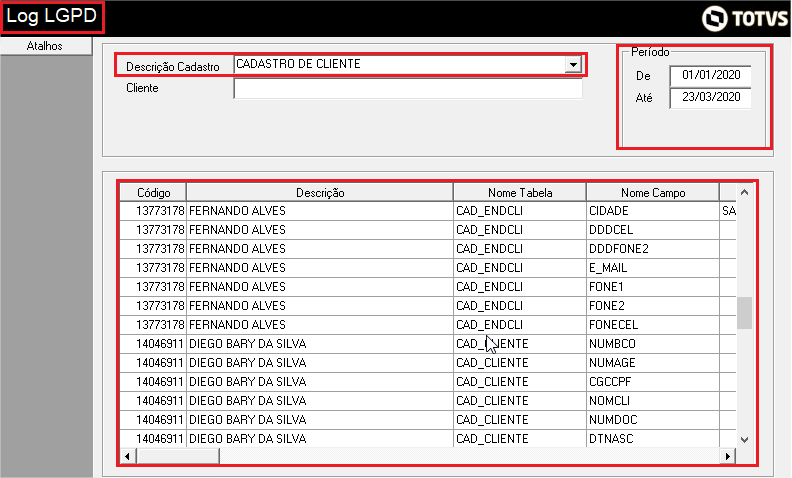The width and height of the screenshot is (792, 478).
Task: Click the Nome Campo column header
Action: point(653,193)
